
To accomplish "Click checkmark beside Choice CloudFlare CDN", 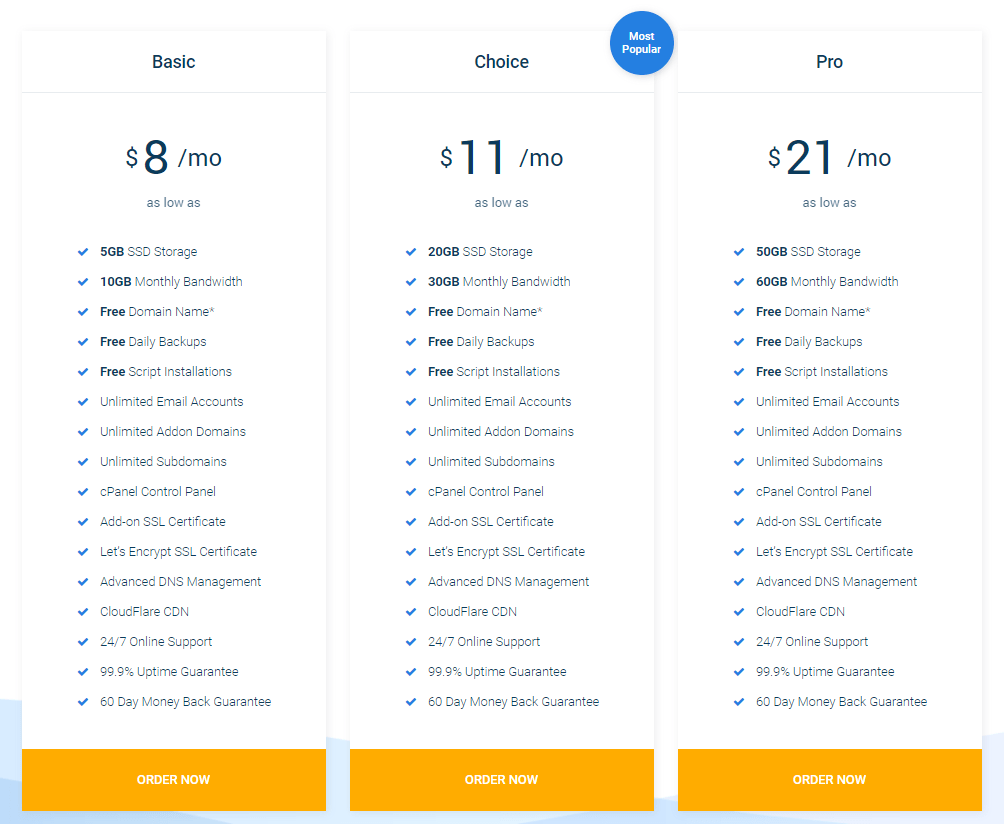I will [x=411, y=612].
